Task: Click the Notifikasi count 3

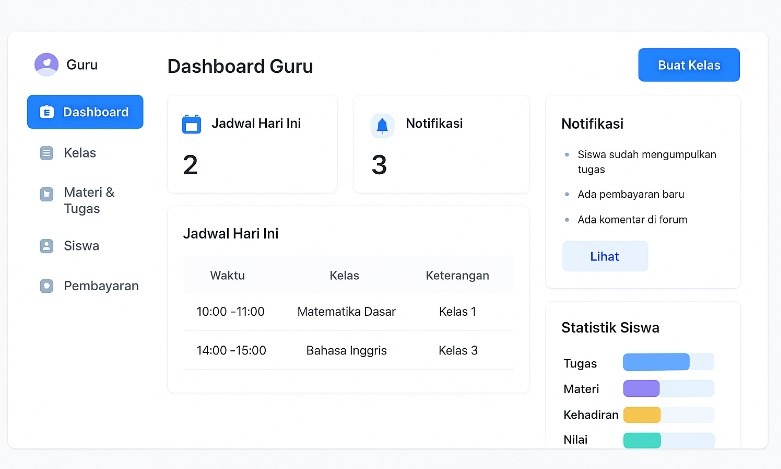Action: coord(379,165)
